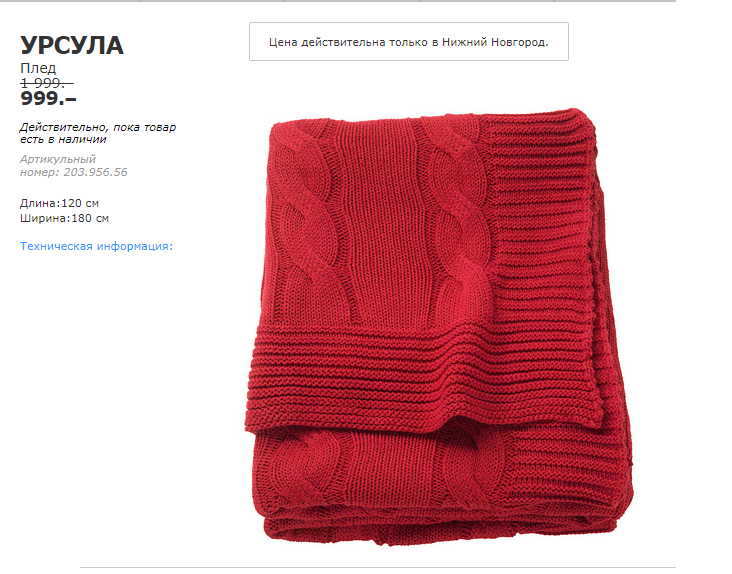Click the last segment of top gray bar
732x574 pixels.
pyautogui.click(x=615, y=1)
